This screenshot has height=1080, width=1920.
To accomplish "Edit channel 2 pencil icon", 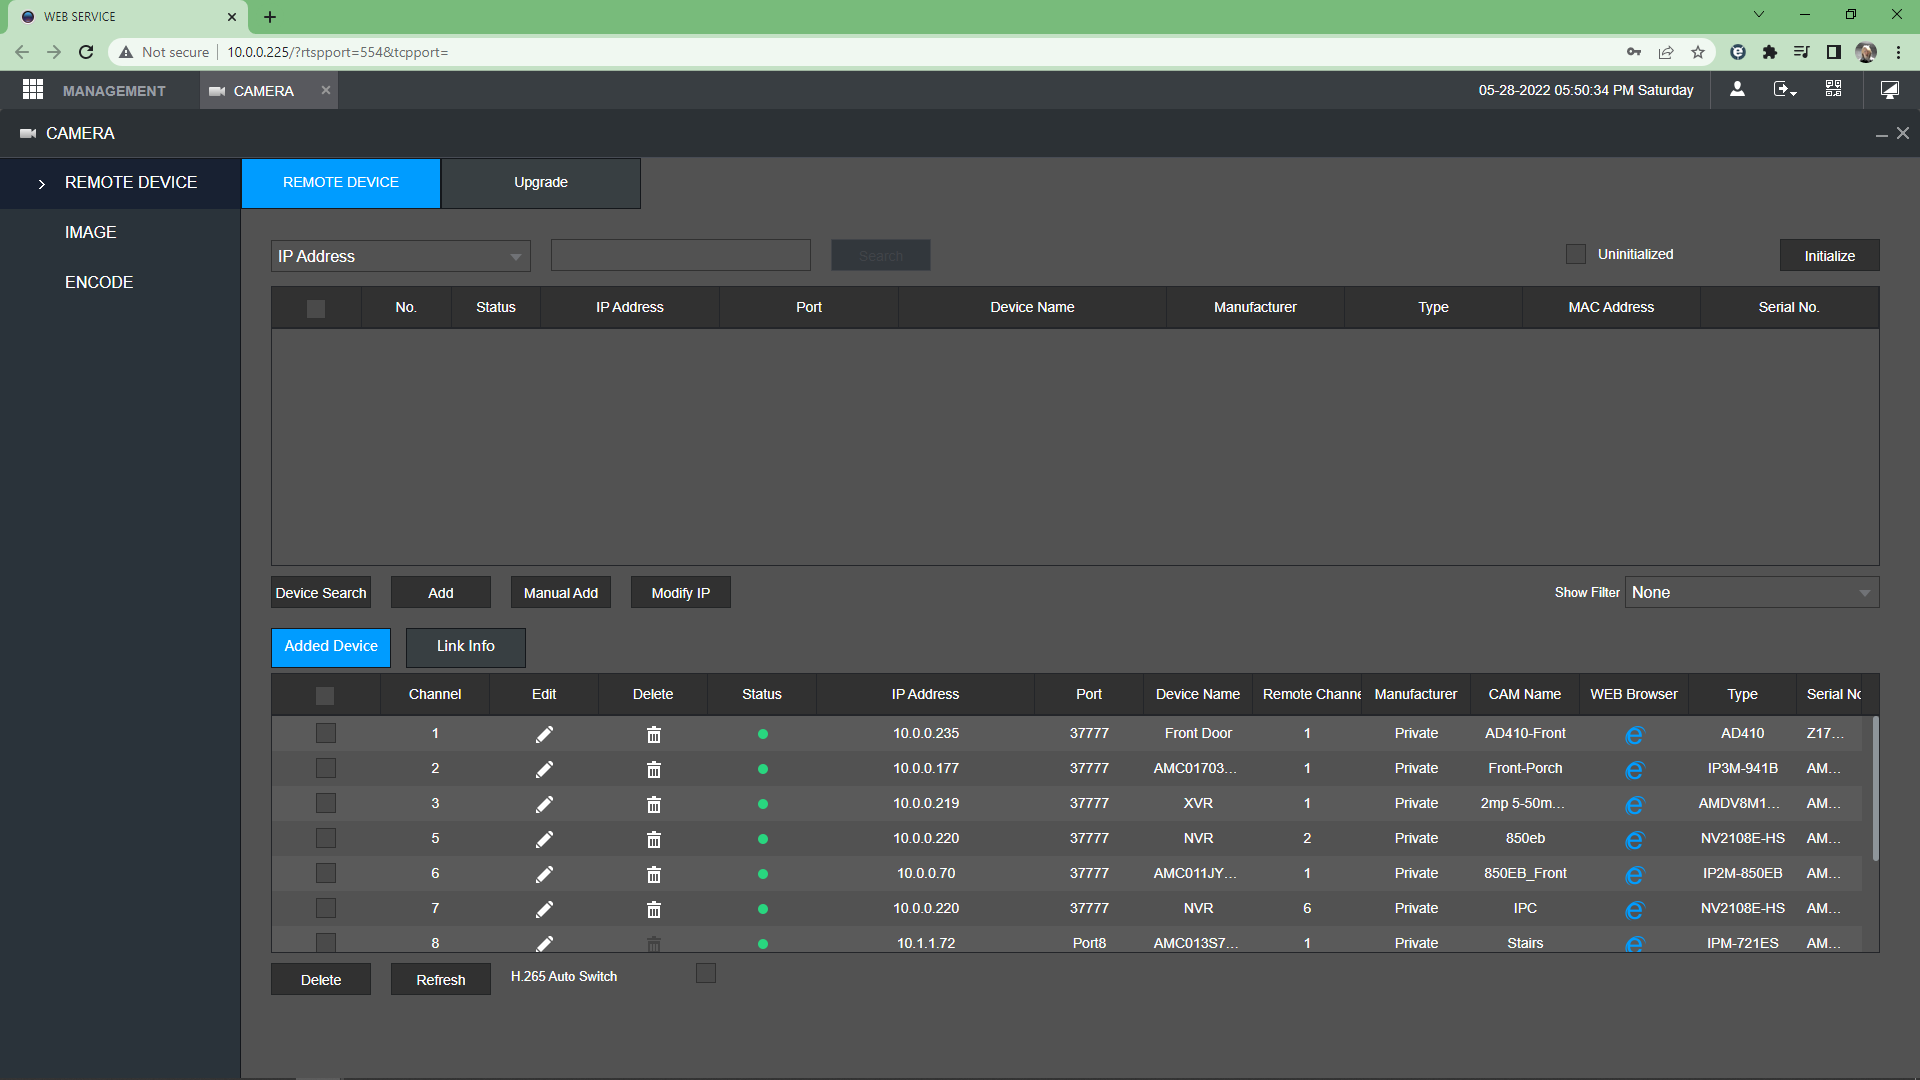I will pyautogui.click(x=544, y=769).
